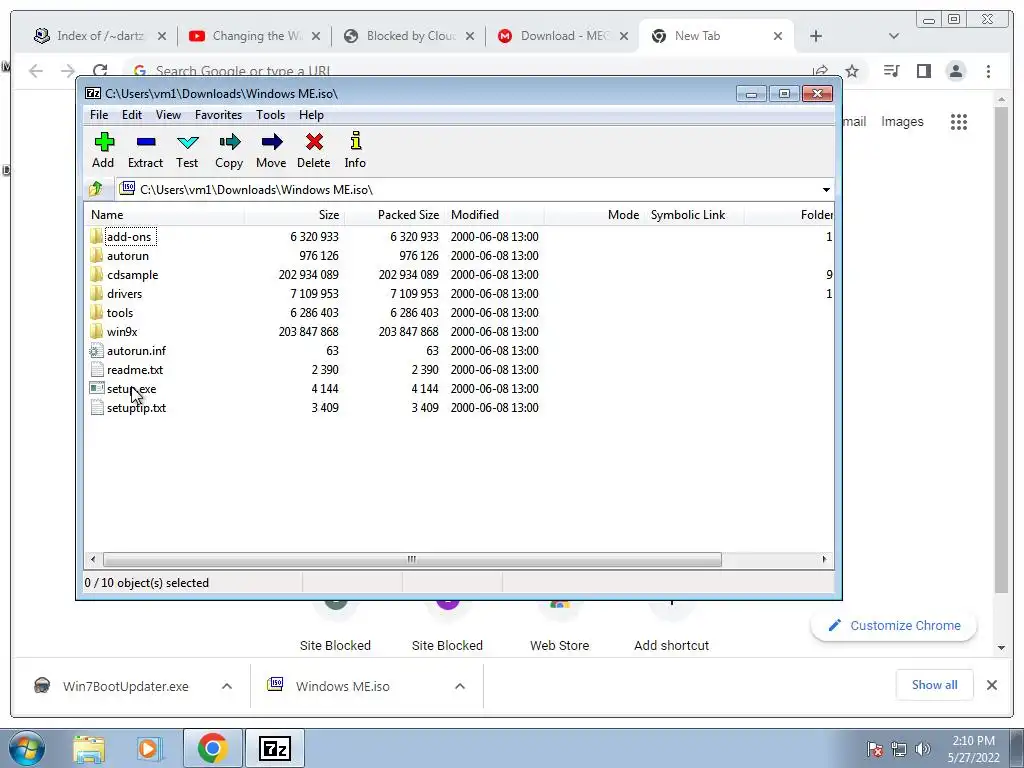Image resolution: width=1024 pixels, height=768 pixels.
Task: Open 7-Zip Edit menu
Action: (x=132, y=115)
